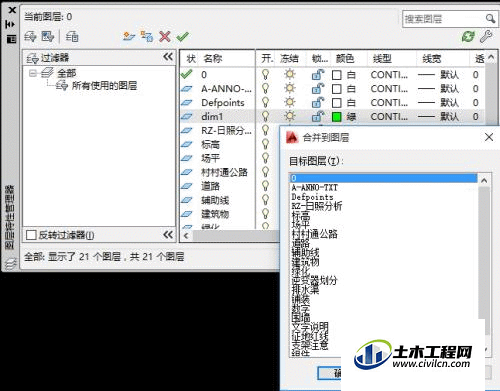
Task: Check the 反转过滤器 checkbox
Action: 31,235
